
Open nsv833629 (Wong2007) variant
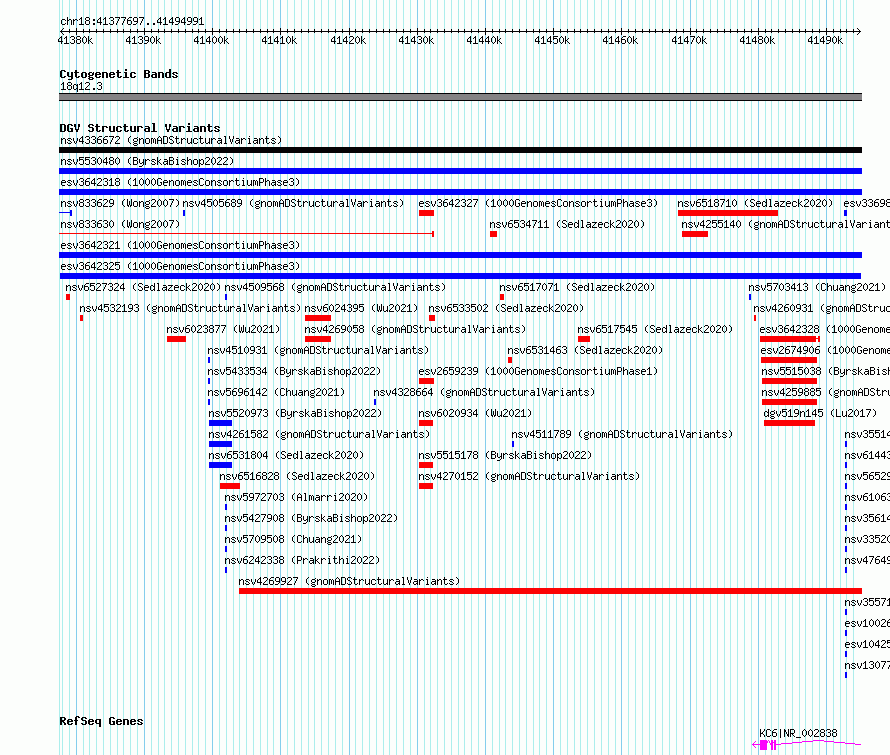point(120,203)
